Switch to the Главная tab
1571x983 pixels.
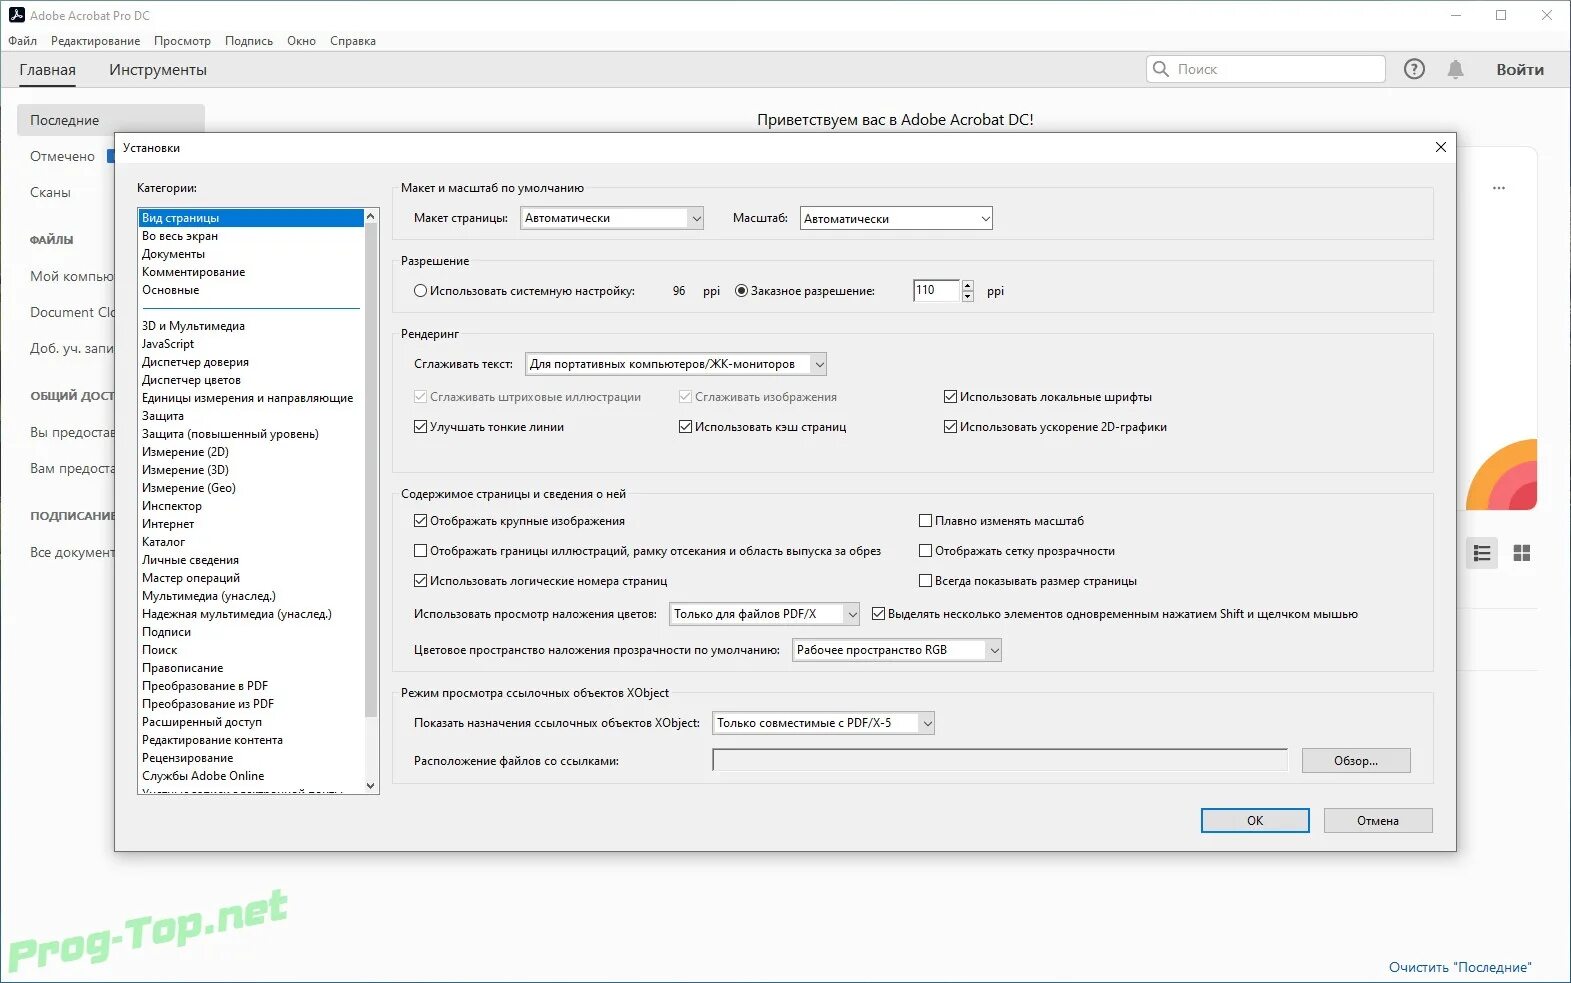pyautogui.click(x=47, y=70)
